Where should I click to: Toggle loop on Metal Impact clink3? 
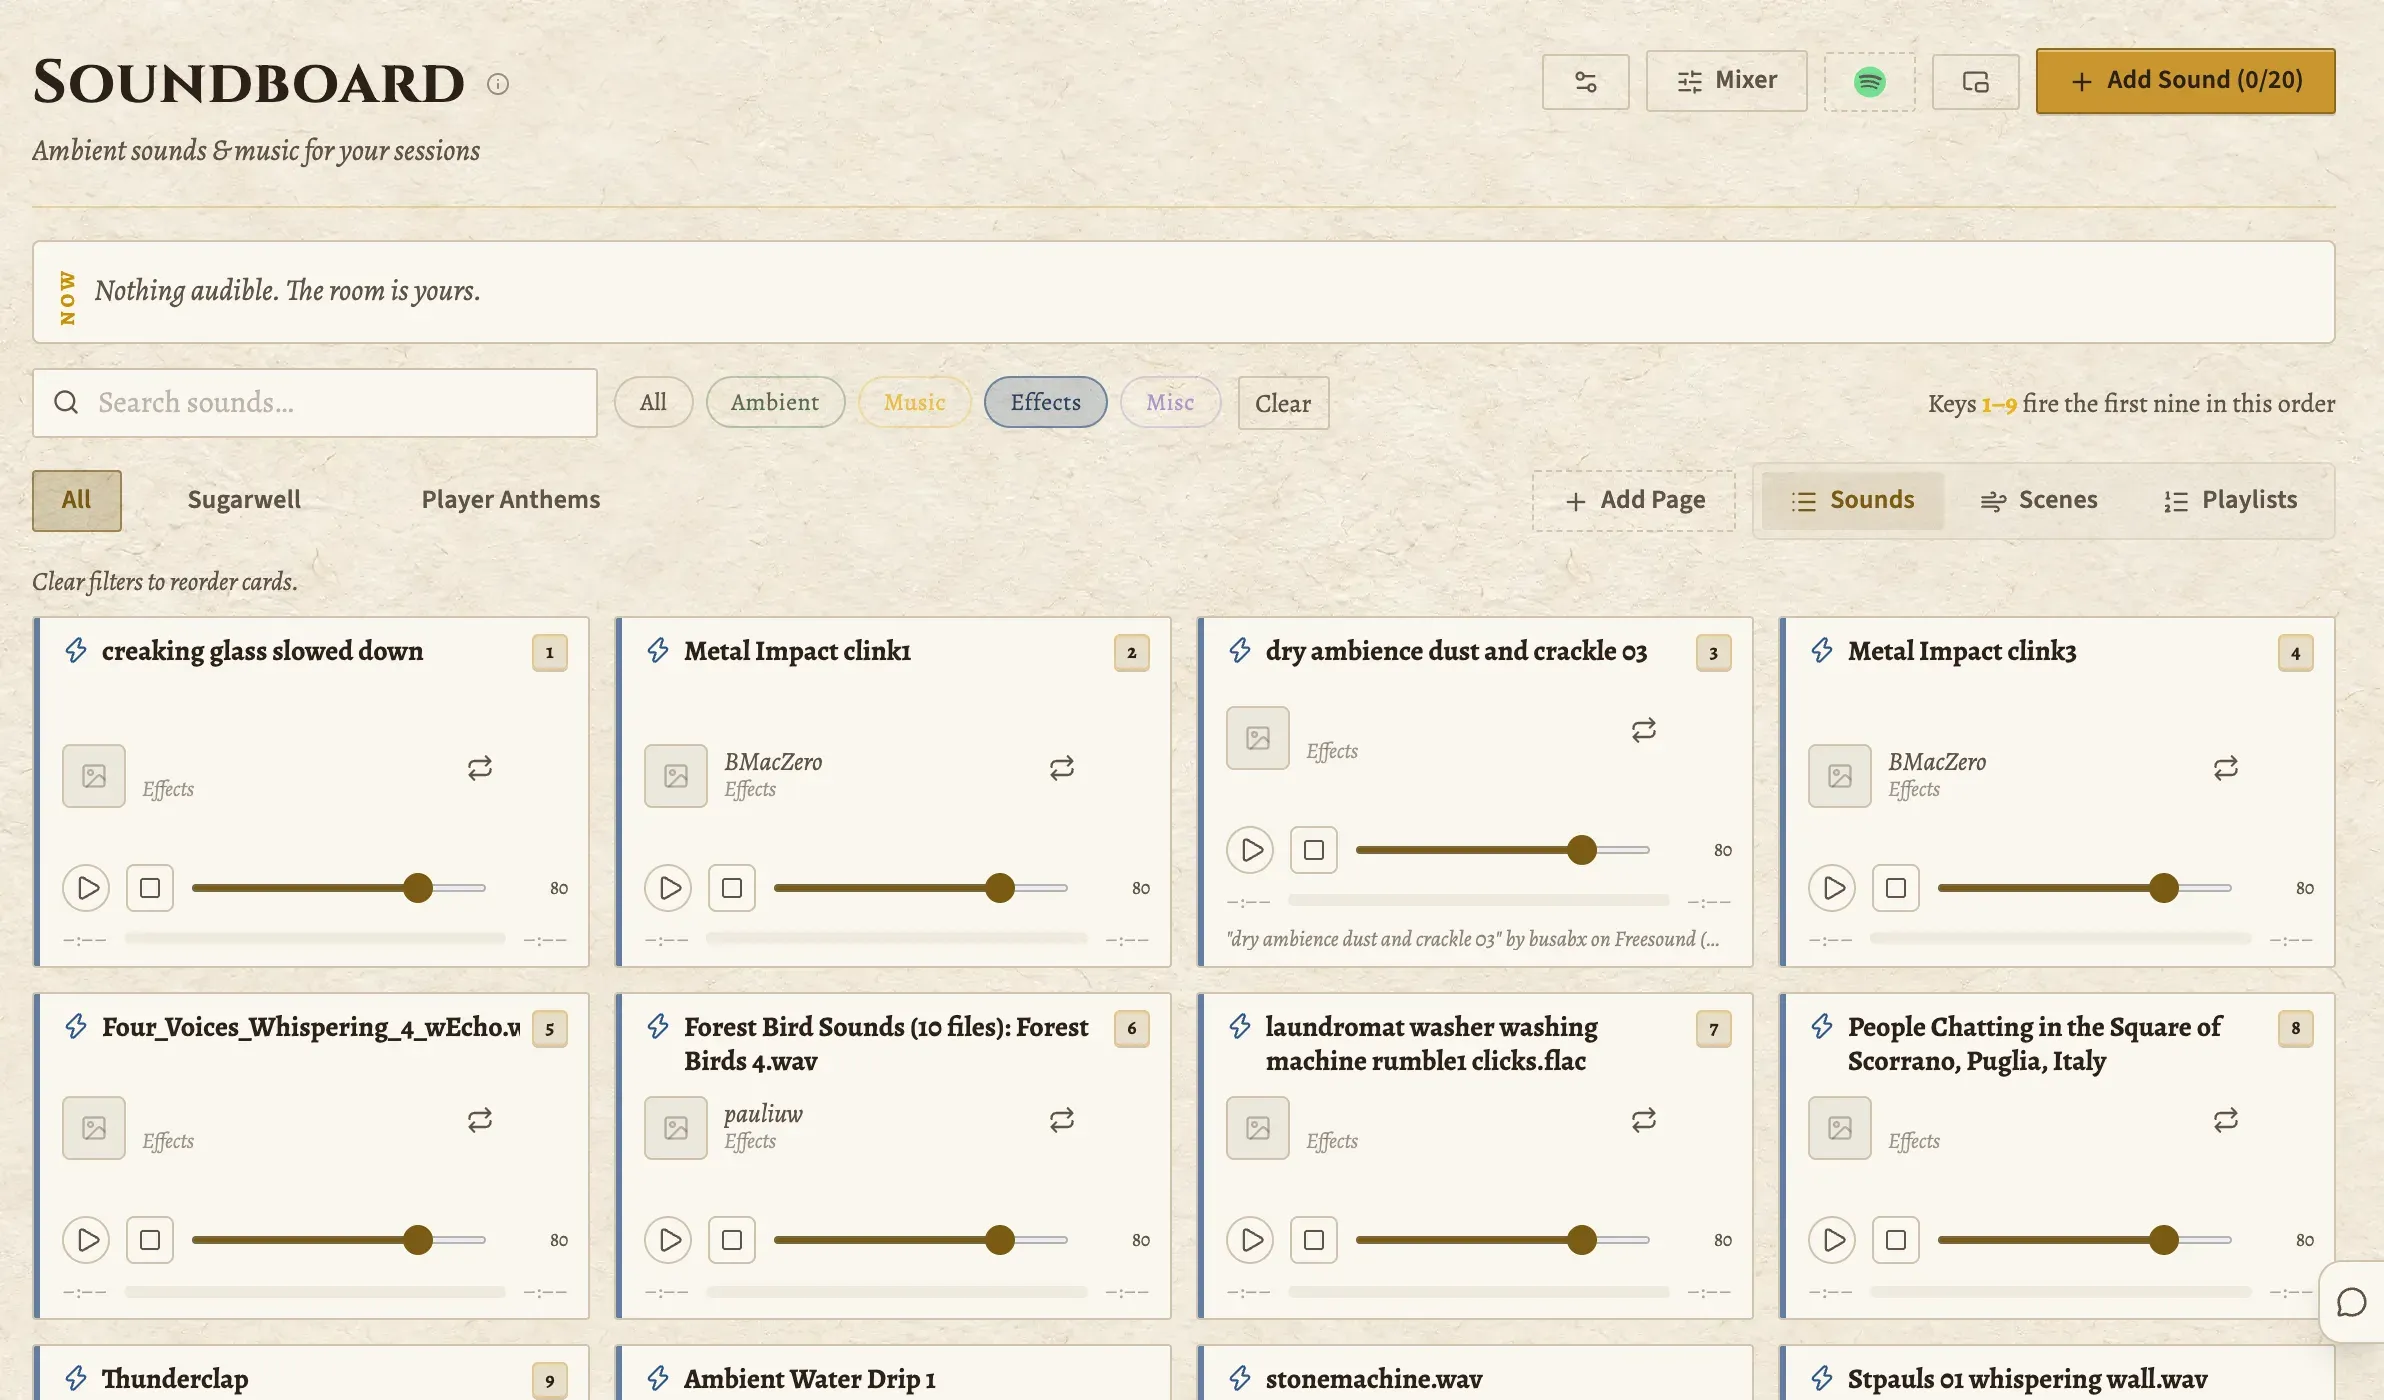(x=2226, y=768)
